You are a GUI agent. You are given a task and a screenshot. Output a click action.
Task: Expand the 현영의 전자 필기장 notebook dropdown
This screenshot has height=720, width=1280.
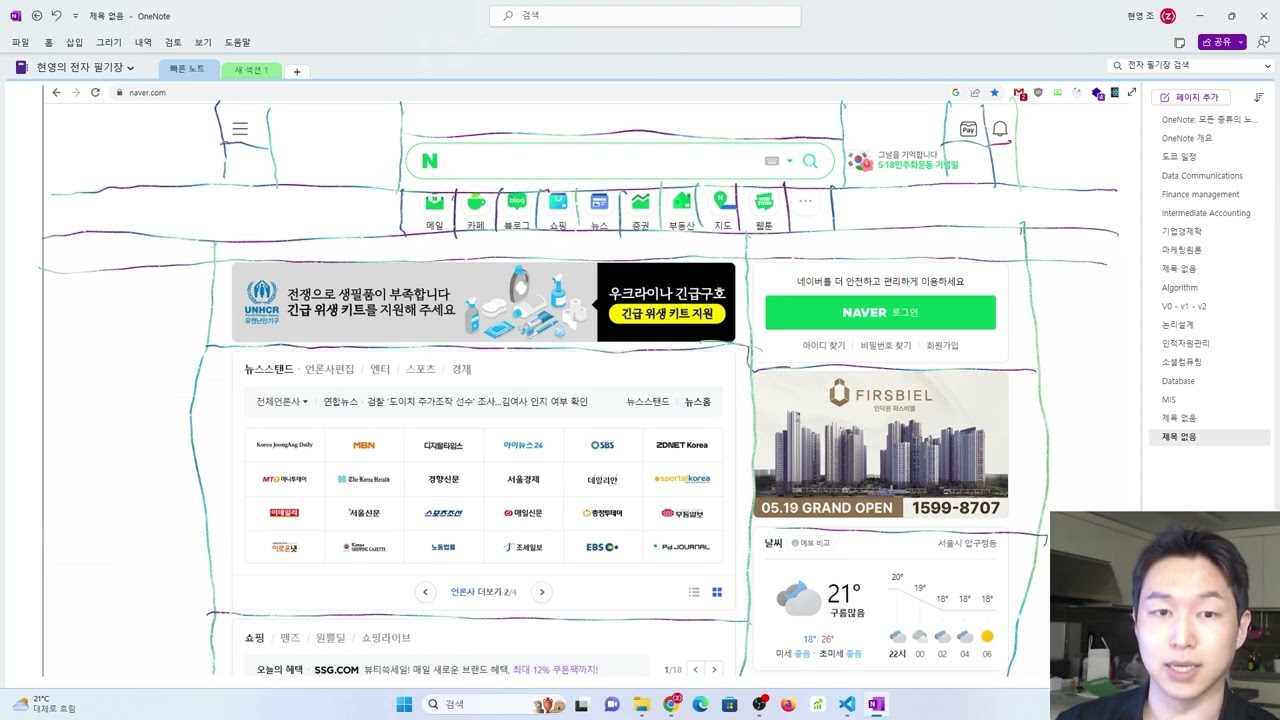pyautogui.click(x=130, y=68)
